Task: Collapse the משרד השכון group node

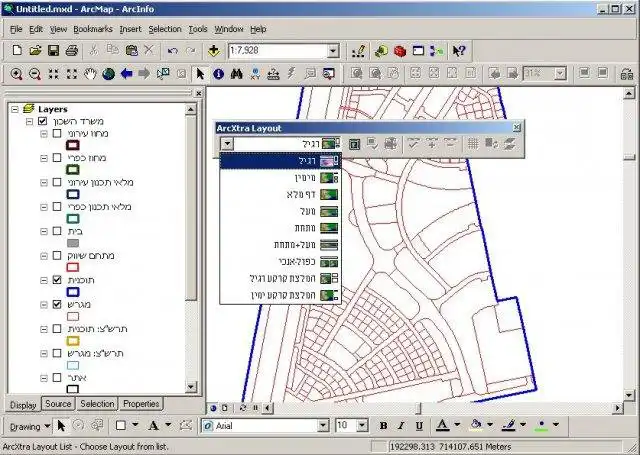Action: click(29, 121)
